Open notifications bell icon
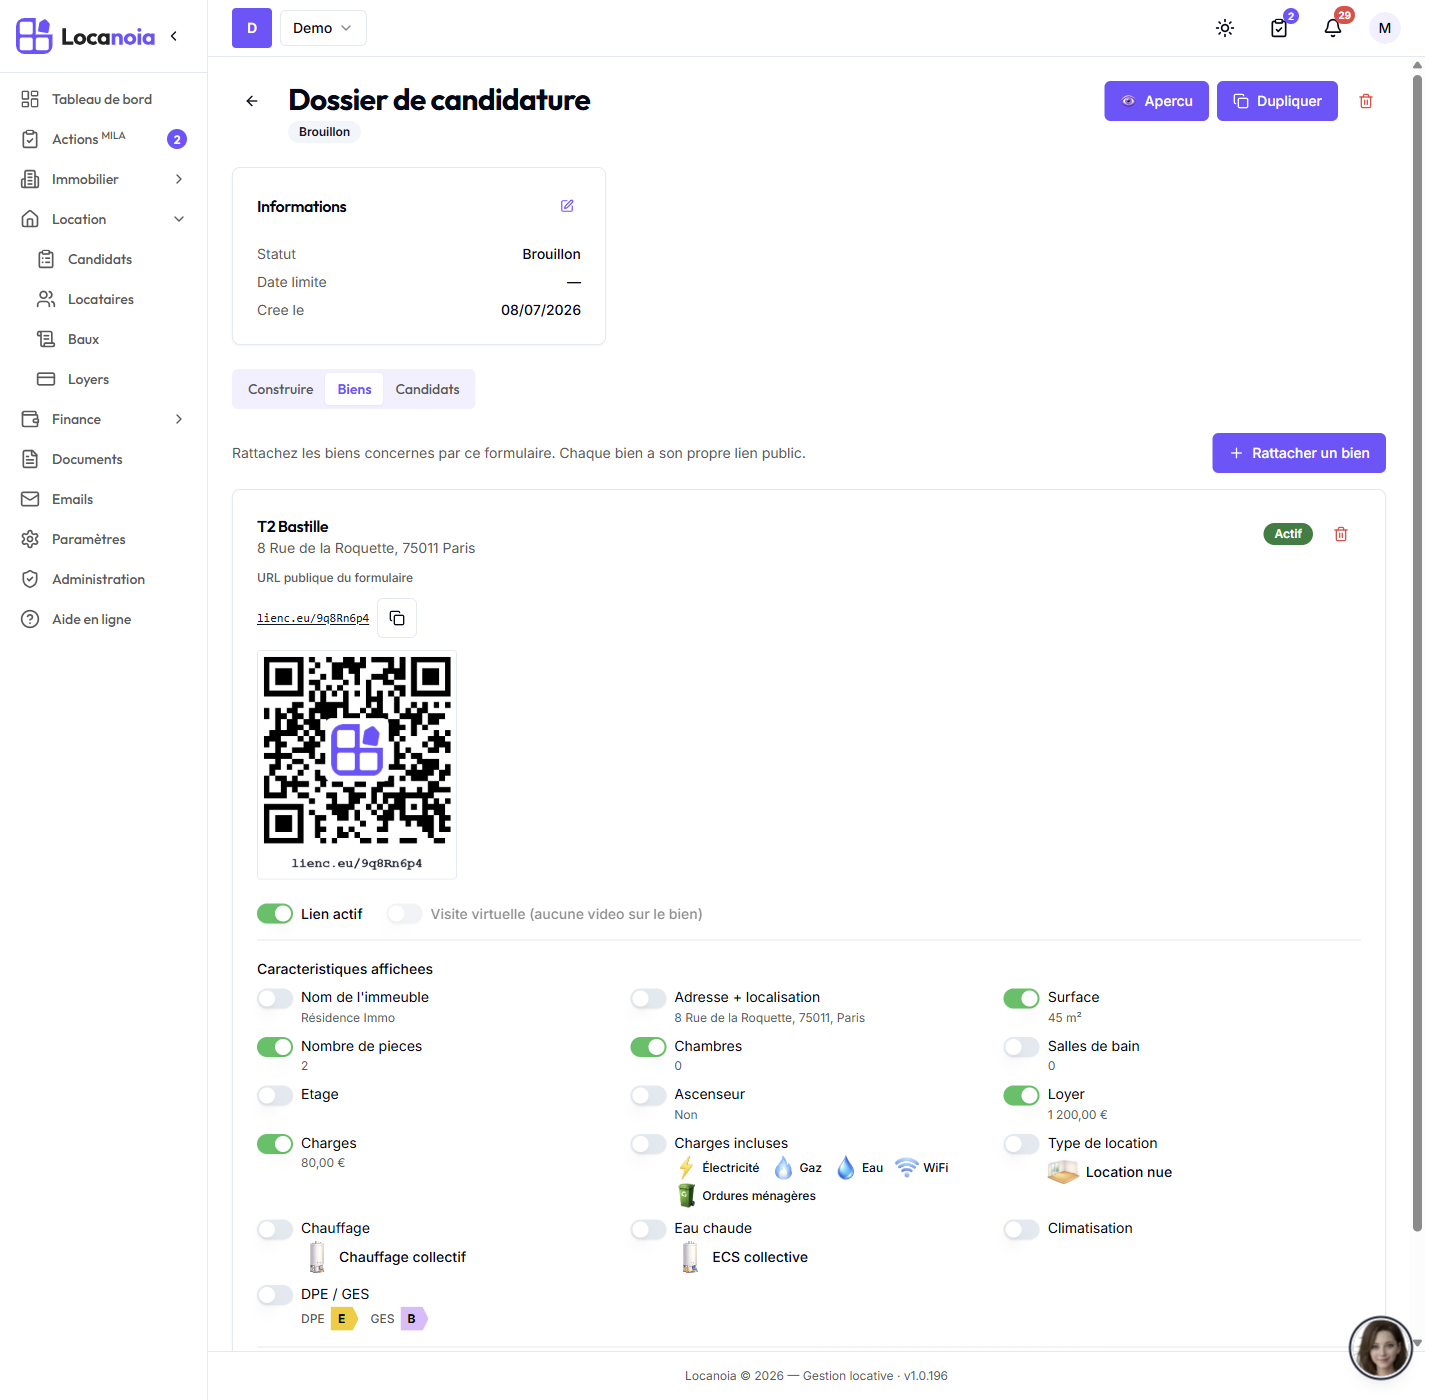This screenshot has height=1400, width=1440. coord(1333,28)
